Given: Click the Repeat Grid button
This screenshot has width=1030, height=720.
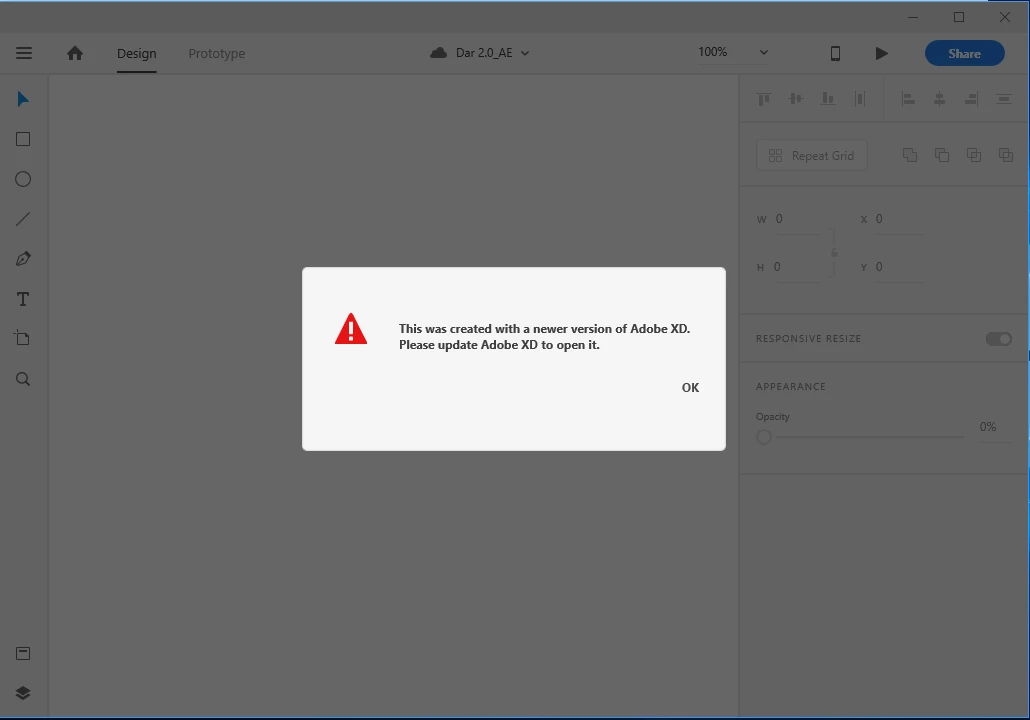Looking at the screenshot, I should pos(811,156).
